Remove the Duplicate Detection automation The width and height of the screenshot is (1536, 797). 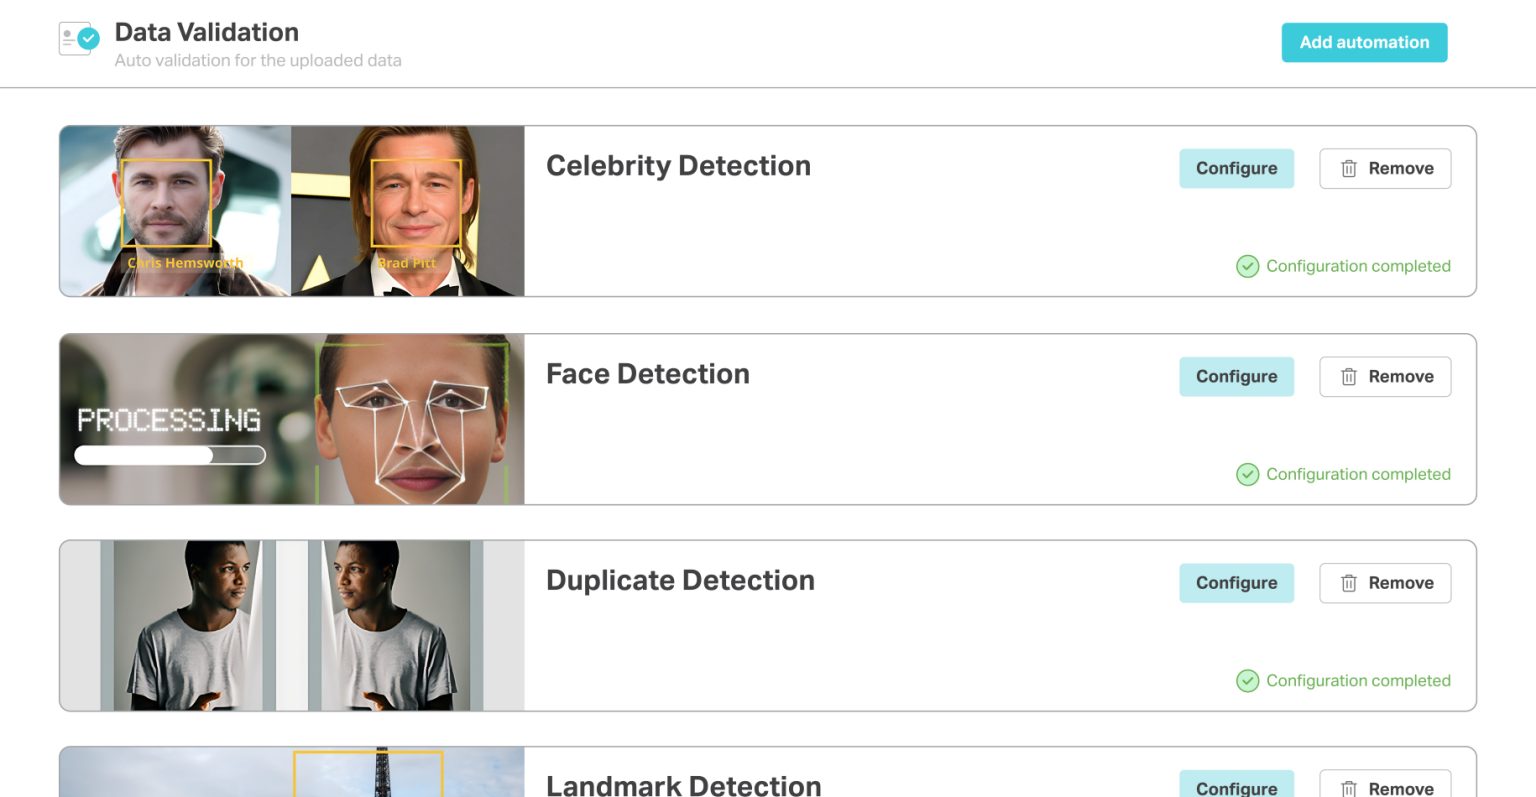click(x=1385, y=583)
